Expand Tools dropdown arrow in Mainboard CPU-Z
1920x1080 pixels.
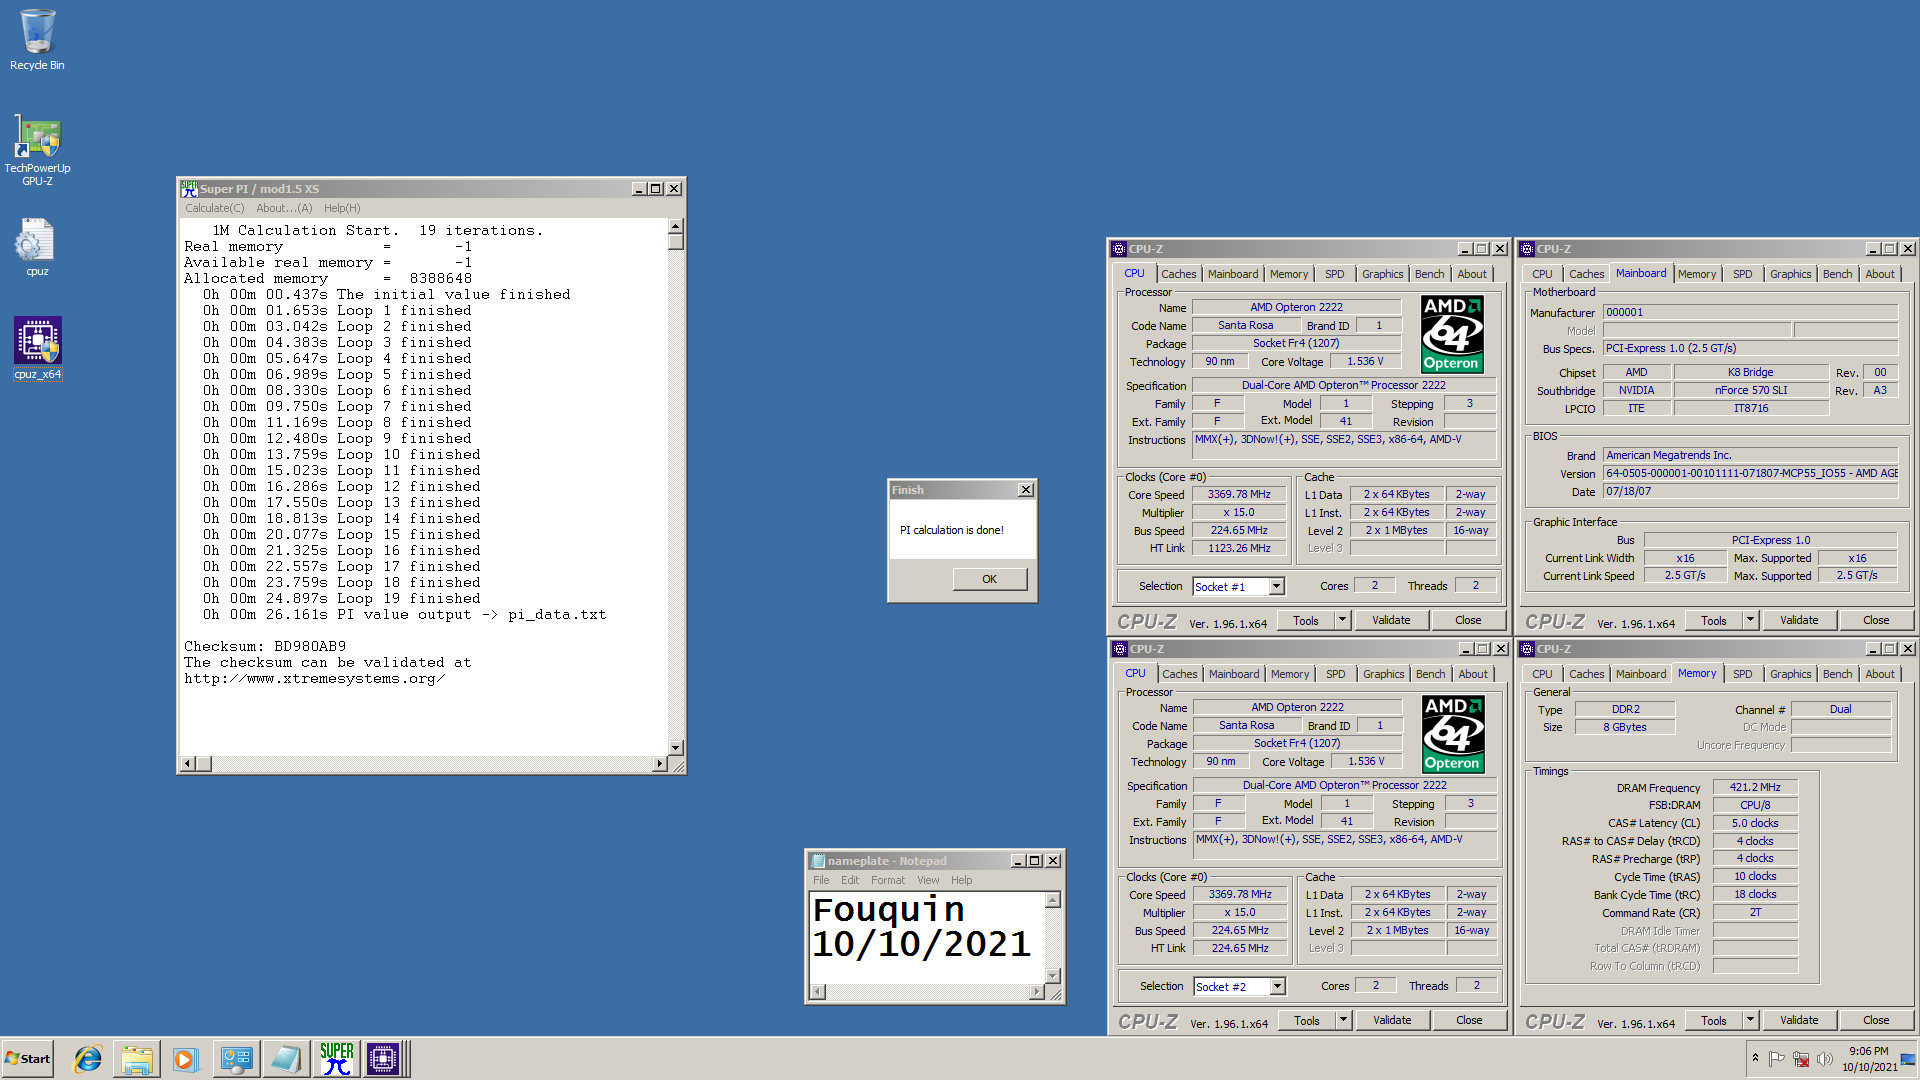pyautogui.click(x=1750, y=620)
